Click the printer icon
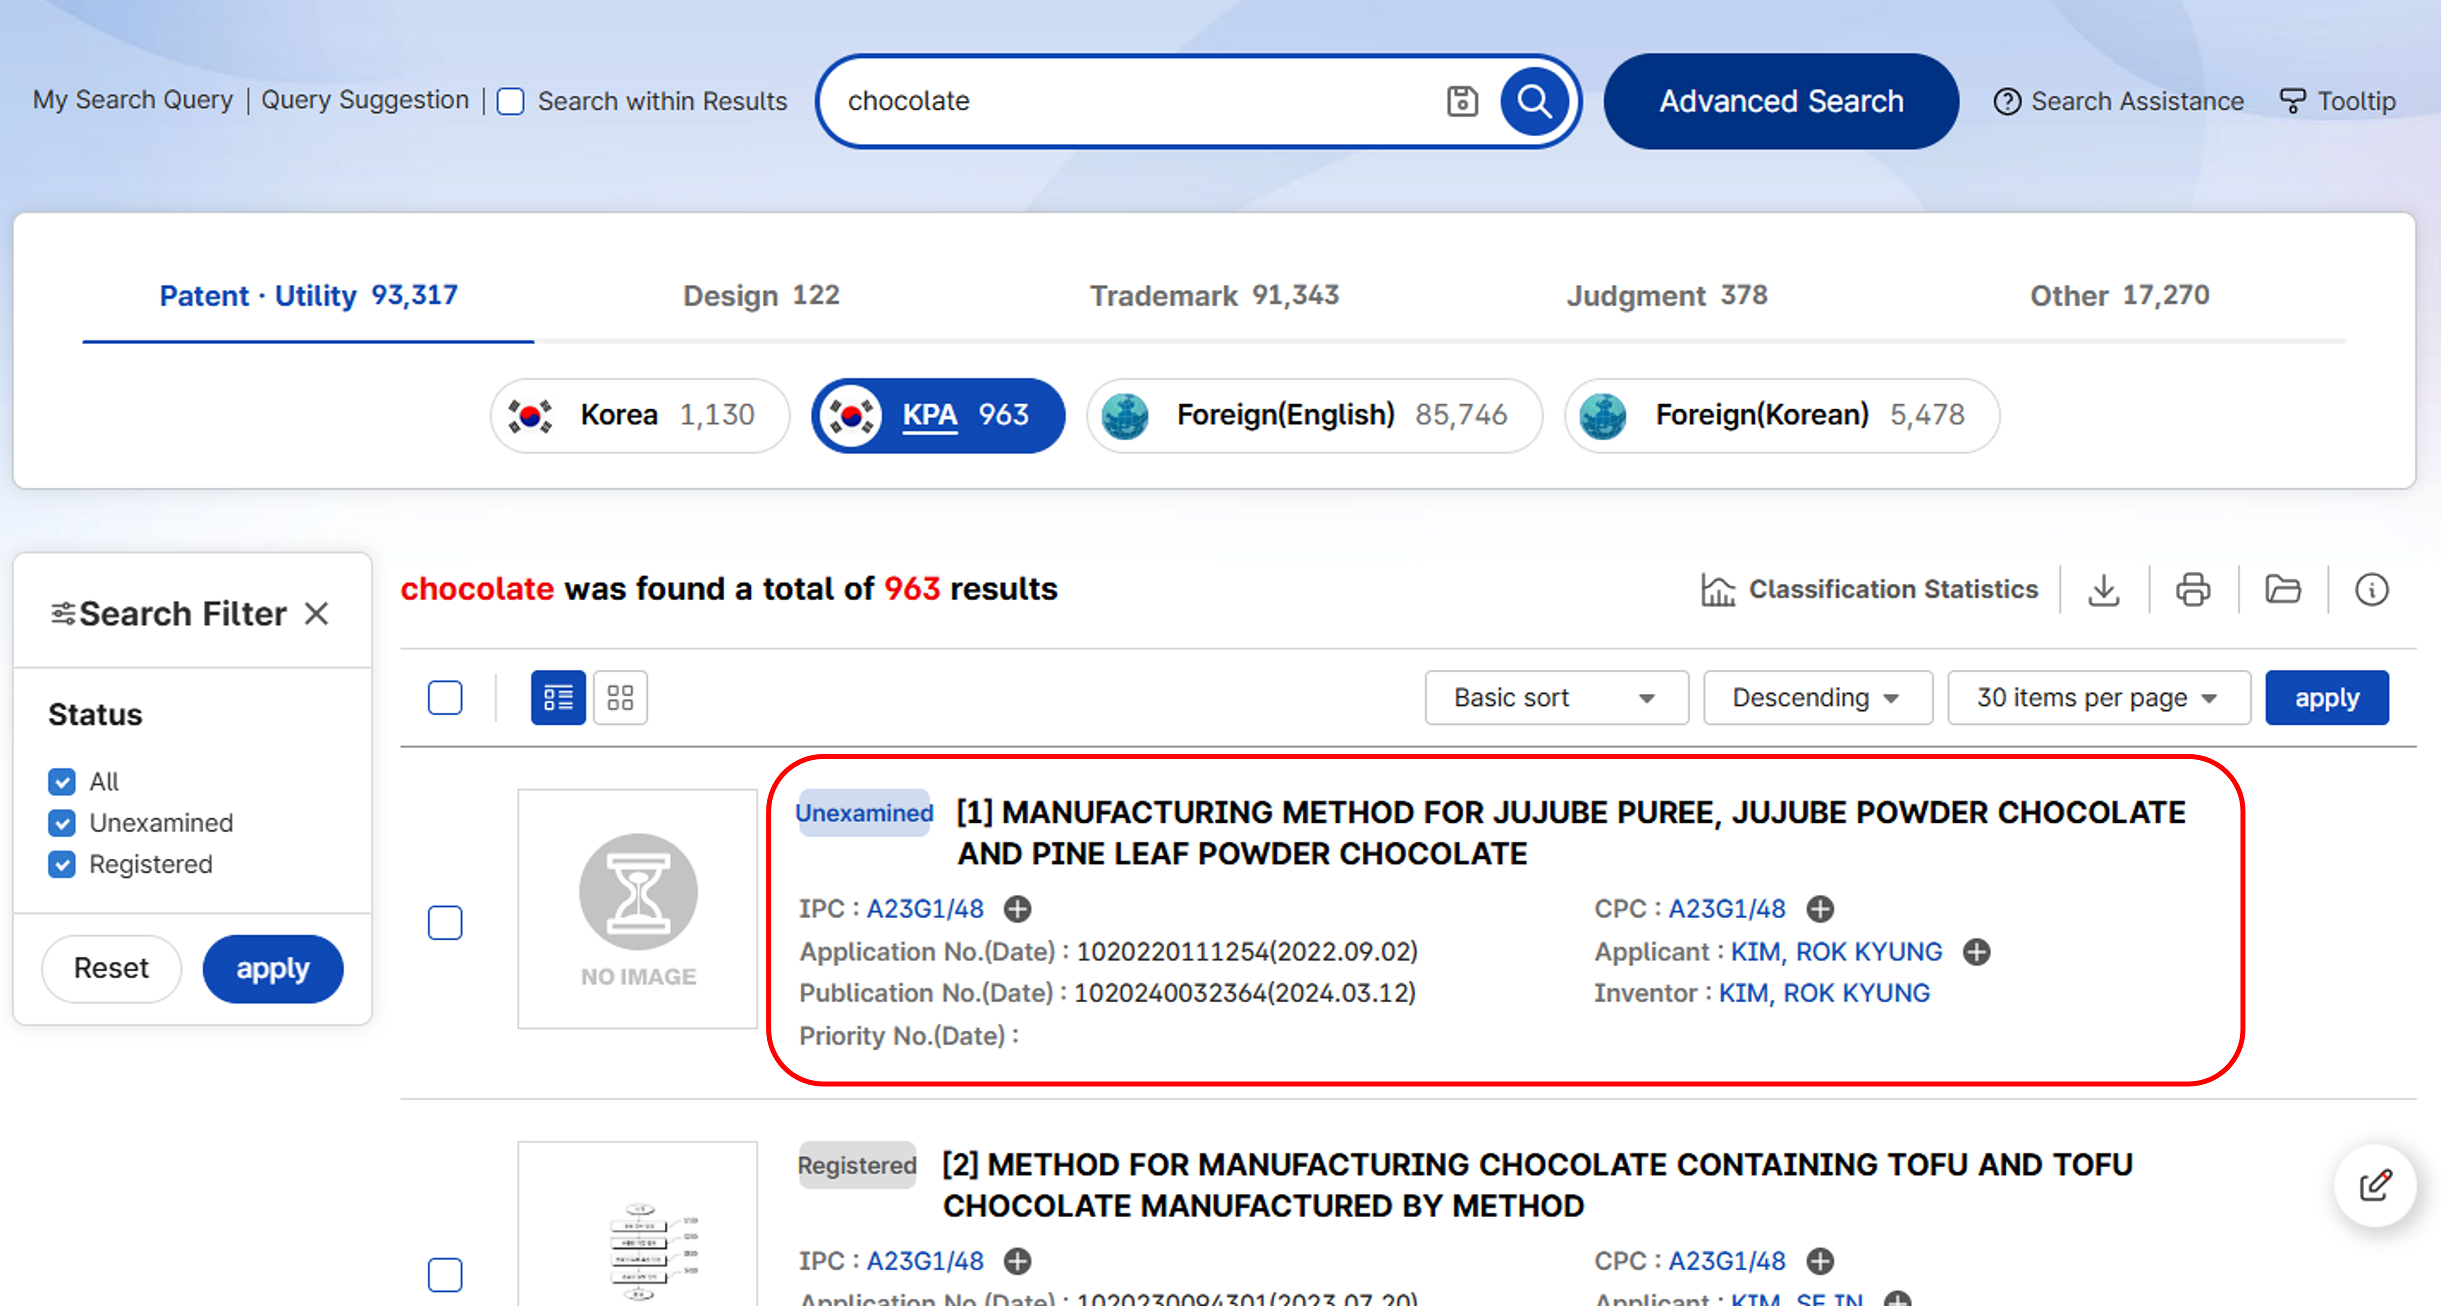 [x=2193, y=590]
